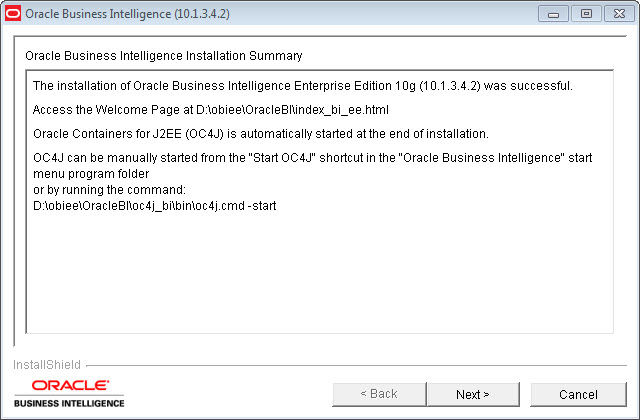Click the Installation Summary heading
The width and height of the screenshot is (640, 420).
tap(164, 56)
